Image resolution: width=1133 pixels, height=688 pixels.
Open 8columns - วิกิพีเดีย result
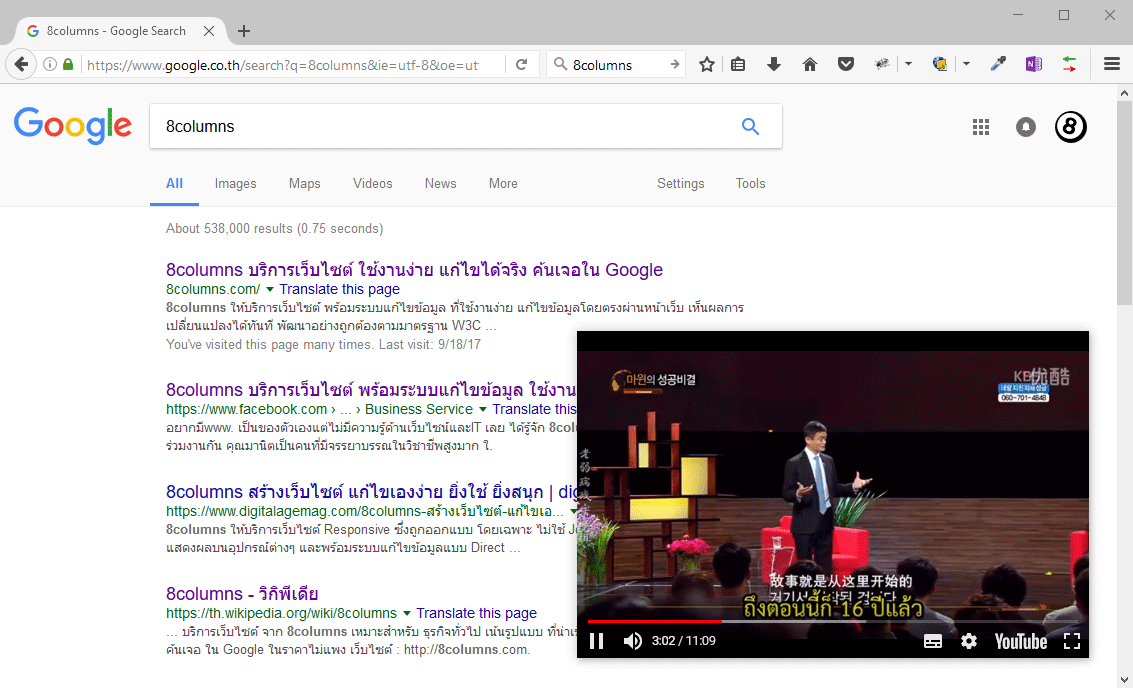click(x=242, y=594)
